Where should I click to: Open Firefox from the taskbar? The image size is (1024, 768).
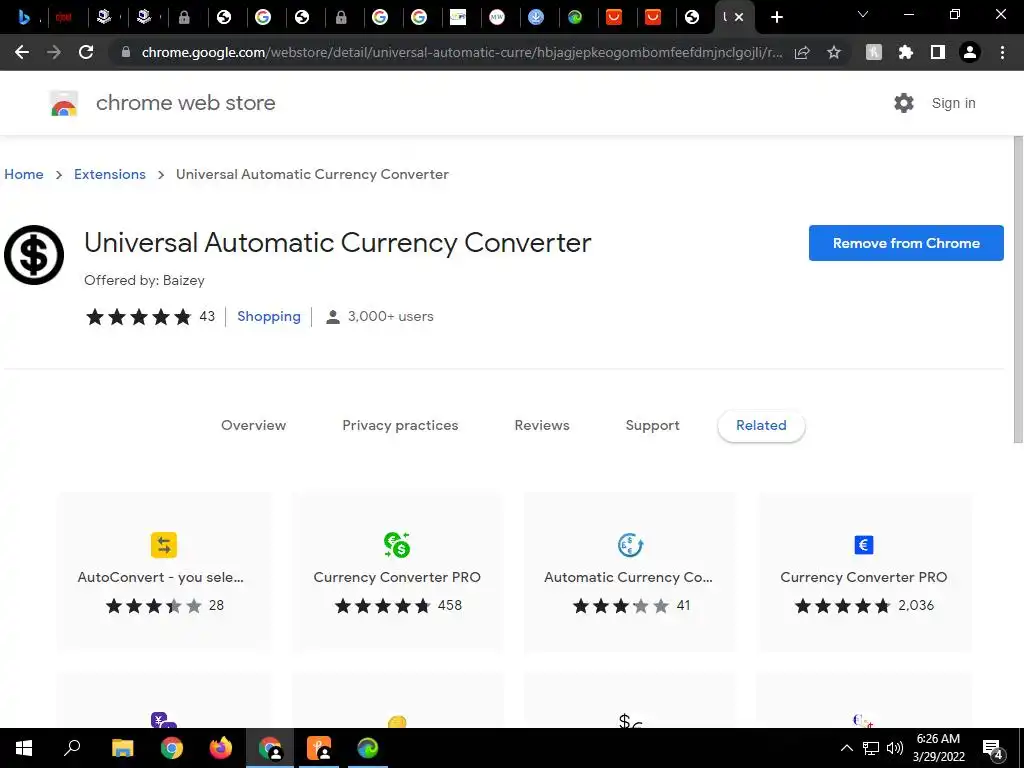(x=221, y=748)
